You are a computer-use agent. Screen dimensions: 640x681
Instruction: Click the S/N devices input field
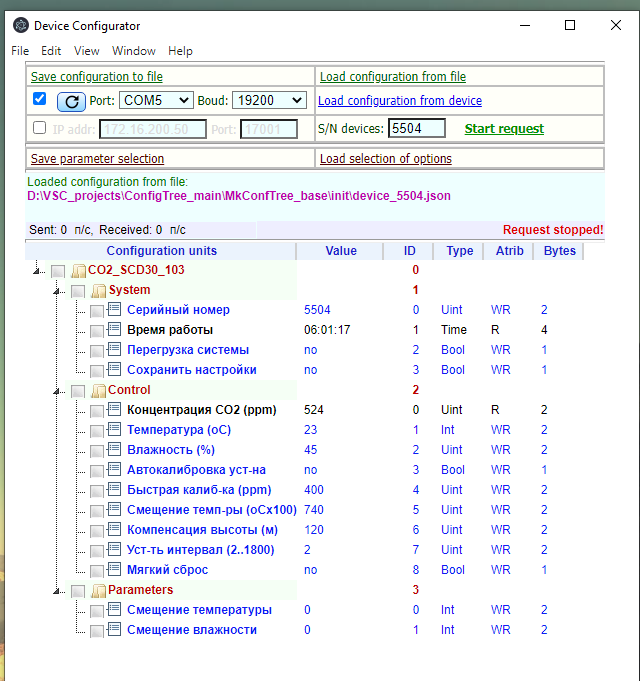point(417,128)
